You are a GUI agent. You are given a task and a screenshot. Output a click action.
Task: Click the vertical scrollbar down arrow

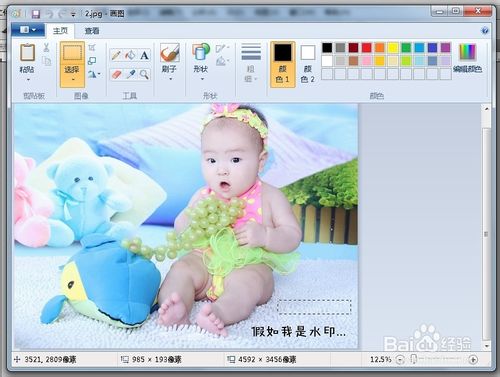coord(486,346)
